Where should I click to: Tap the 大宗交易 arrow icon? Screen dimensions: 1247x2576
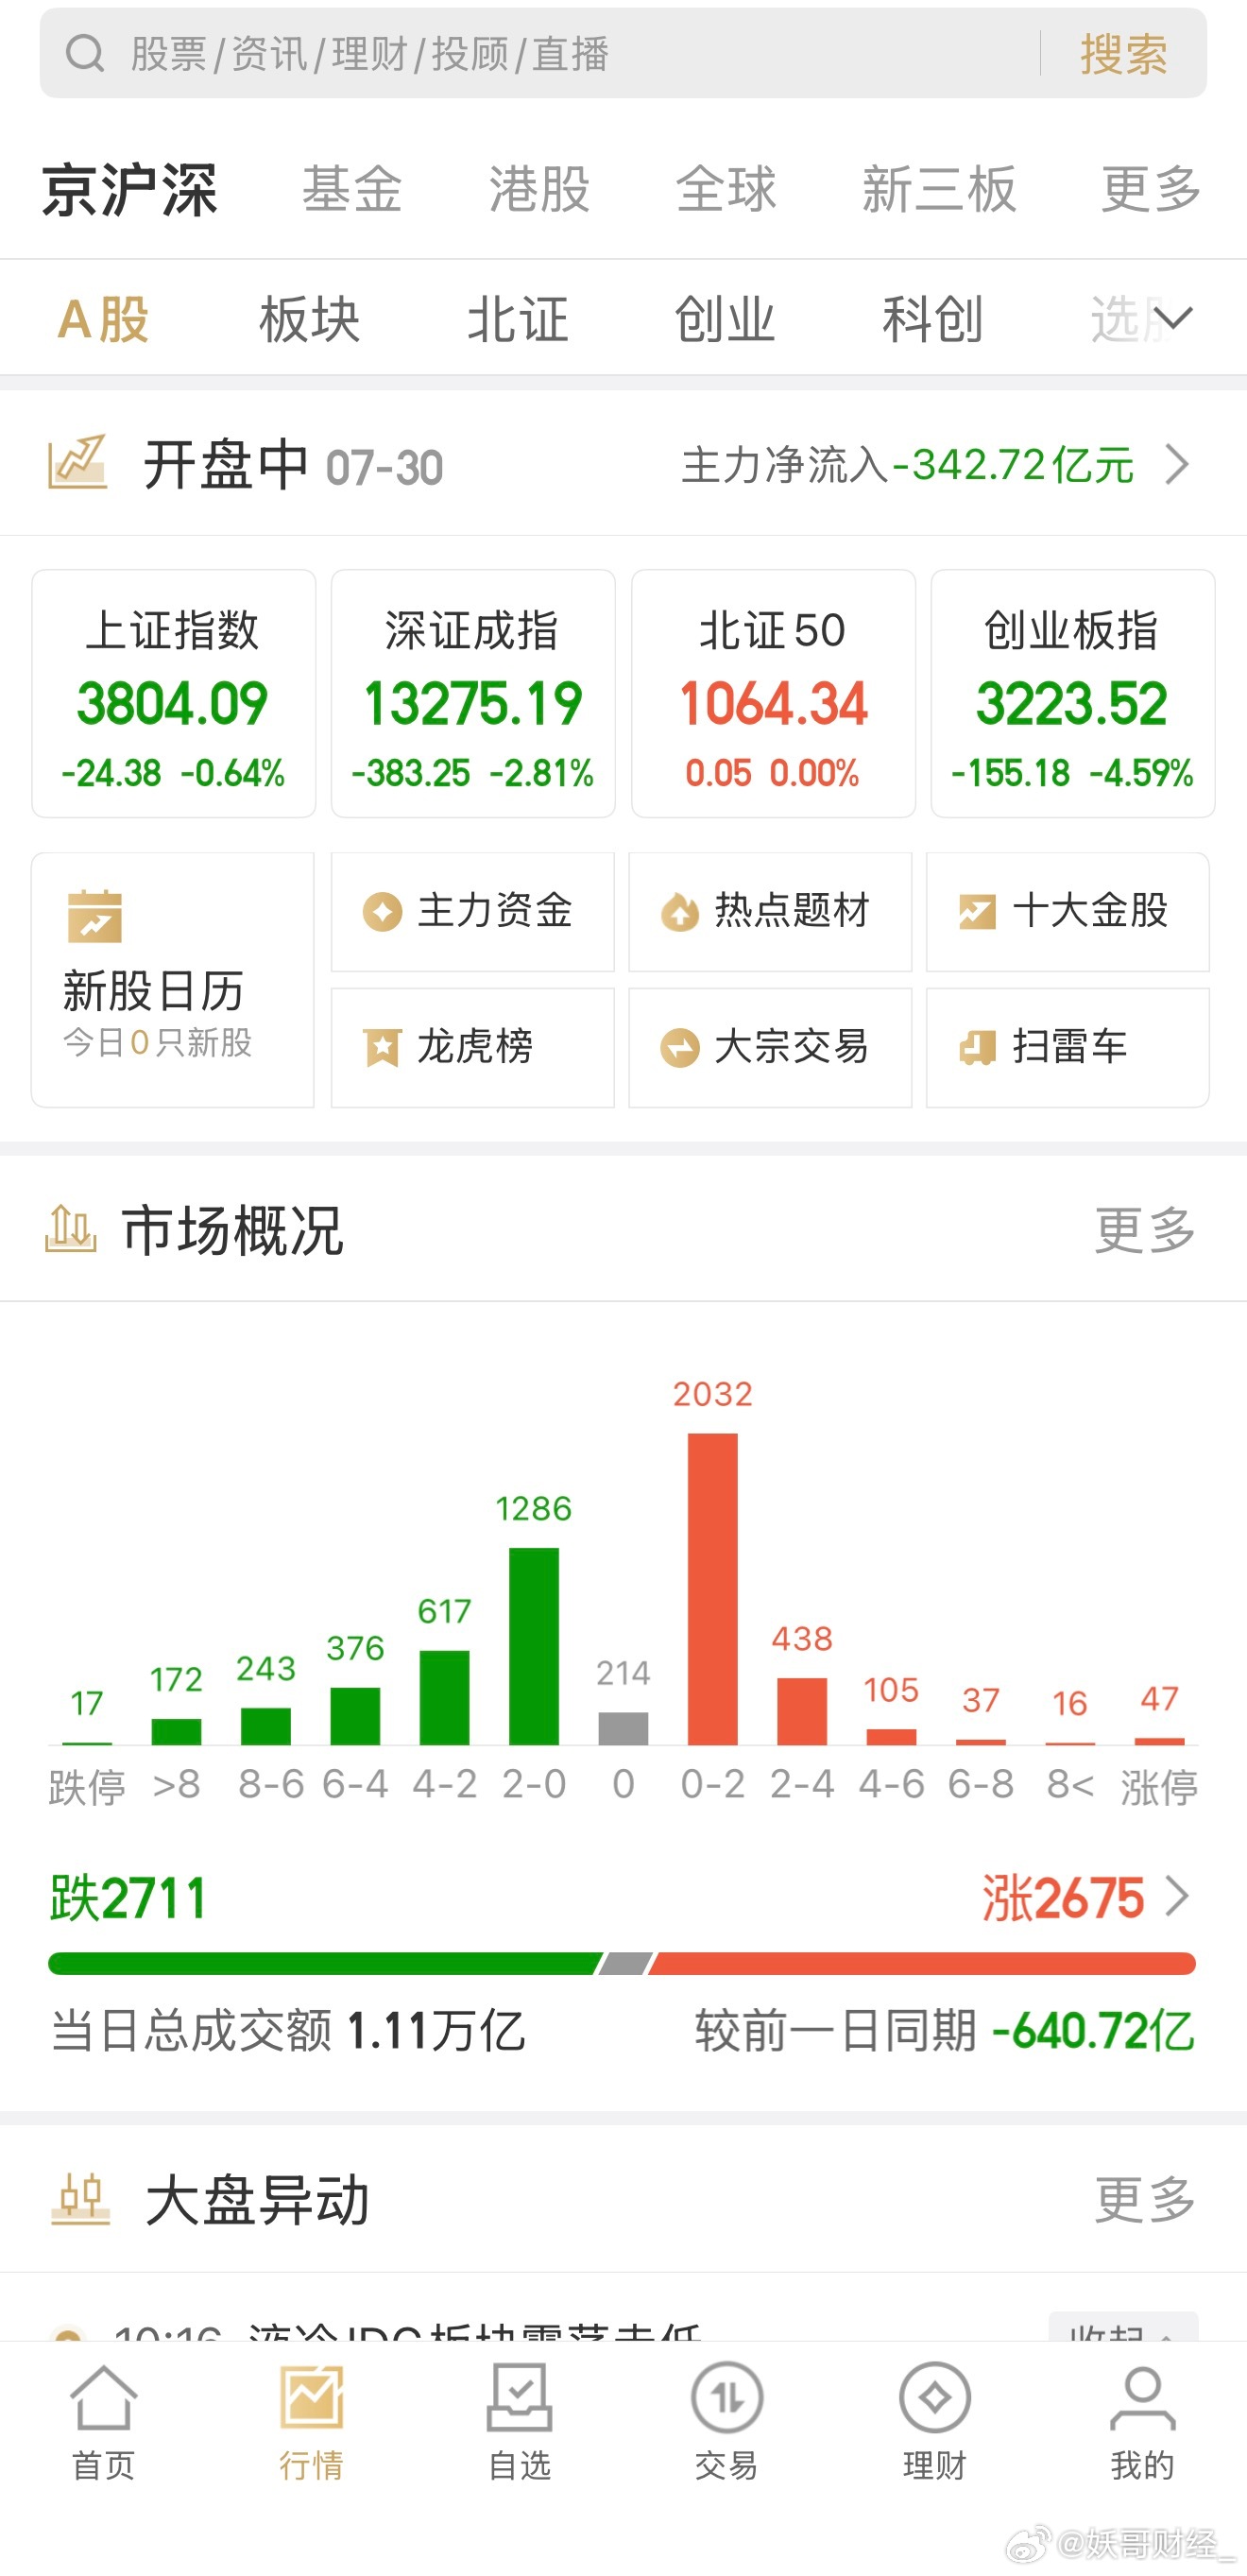pos(680,1048)
